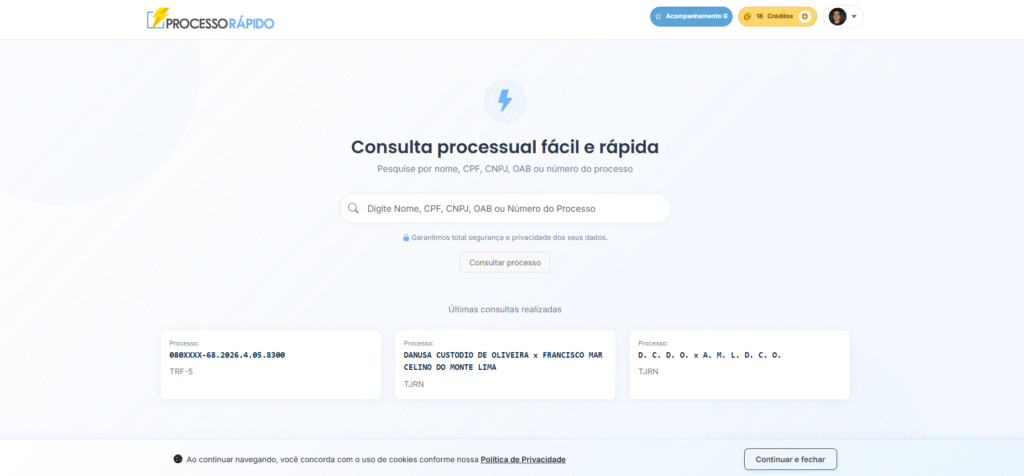Click the plus icon to add credits
The height and width of the screenshot is (476, 1024).
[x=804, y=17]
